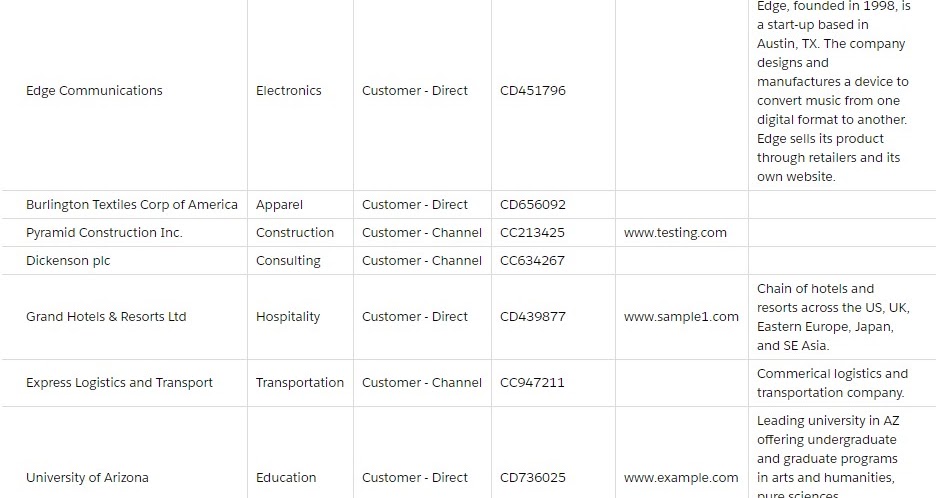Visit the www.example.com website link

pyautogui.click(x=681, y=477)
